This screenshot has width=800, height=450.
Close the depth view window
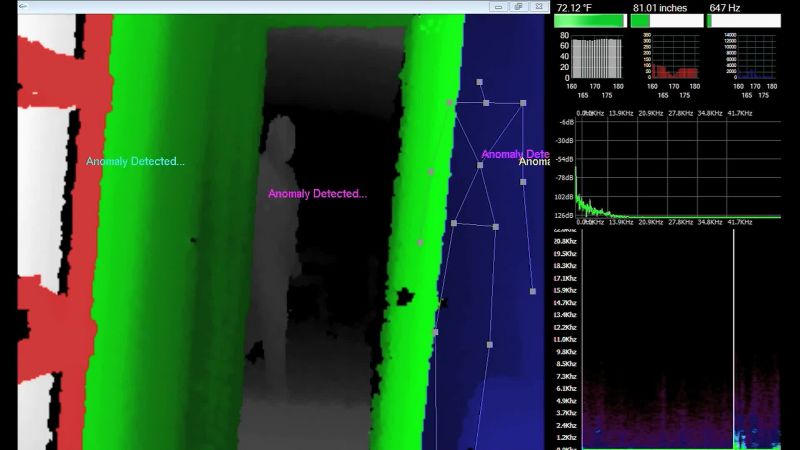click(x=539, y=7)
